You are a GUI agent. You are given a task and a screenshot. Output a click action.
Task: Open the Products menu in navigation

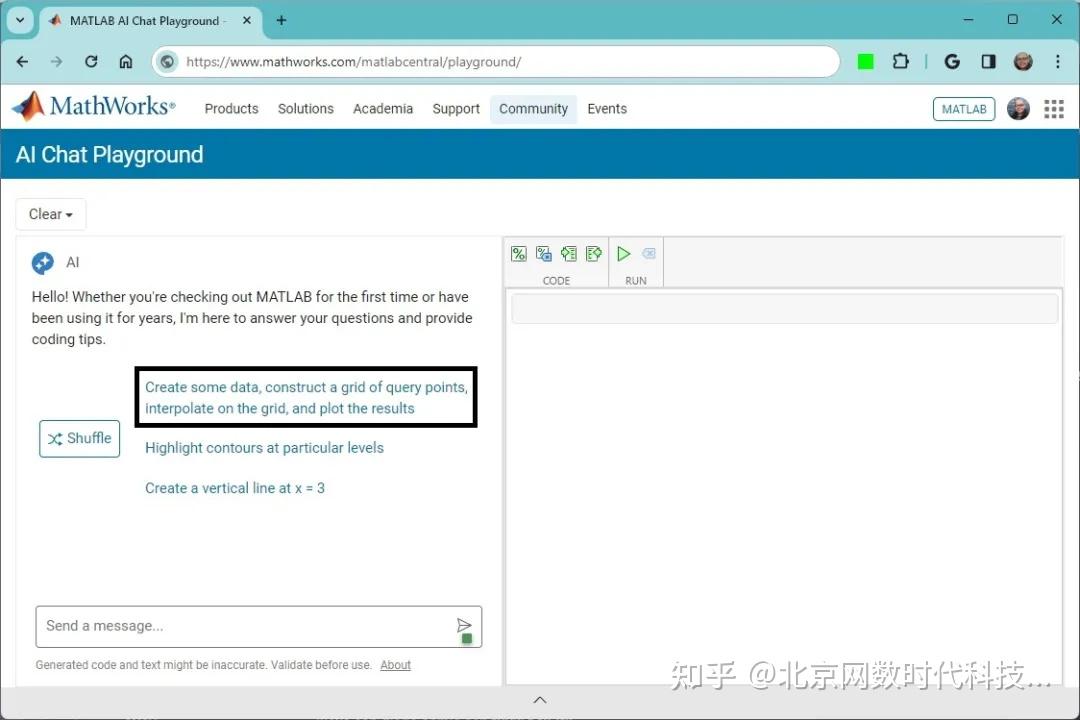coord(231,108)
